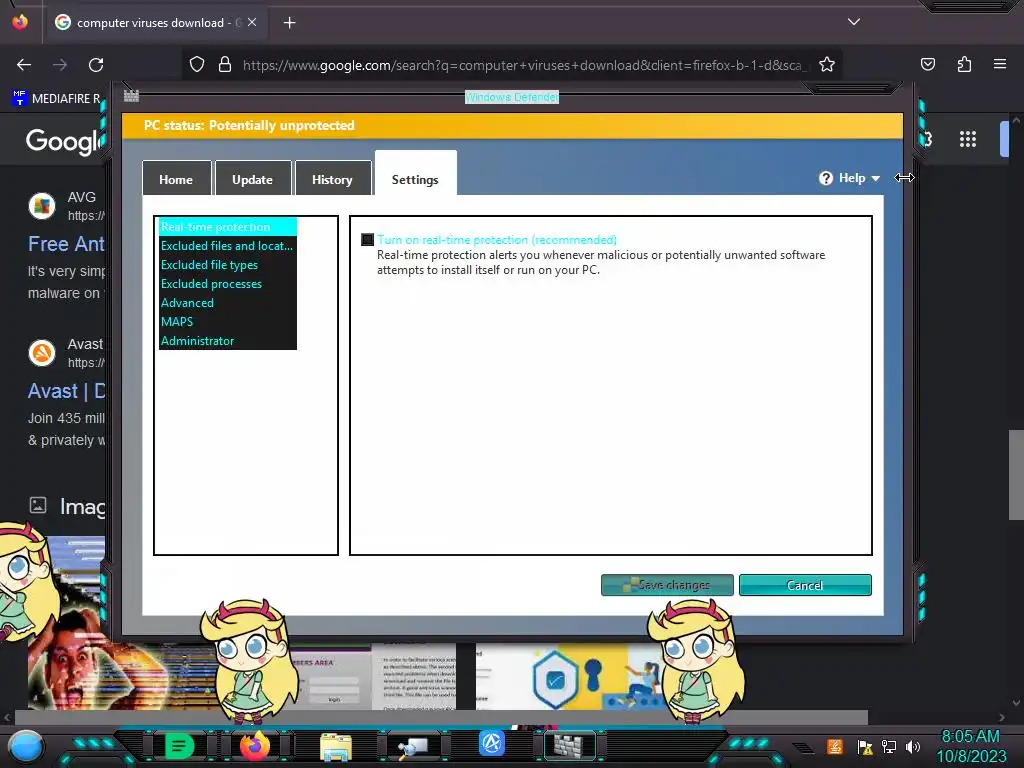1024x768 pixels.
Task: Click the Help question mark icon
Action: (825, 178)
